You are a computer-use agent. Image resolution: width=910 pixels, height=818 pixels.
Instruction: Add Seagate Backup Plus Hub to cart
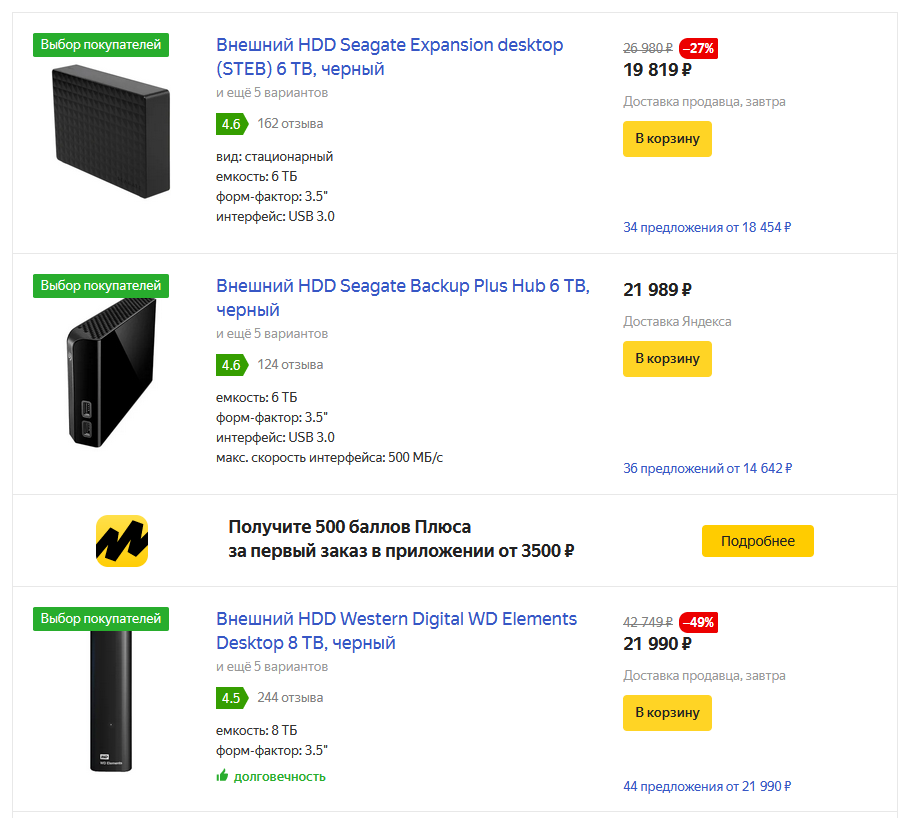pos(667,359)
